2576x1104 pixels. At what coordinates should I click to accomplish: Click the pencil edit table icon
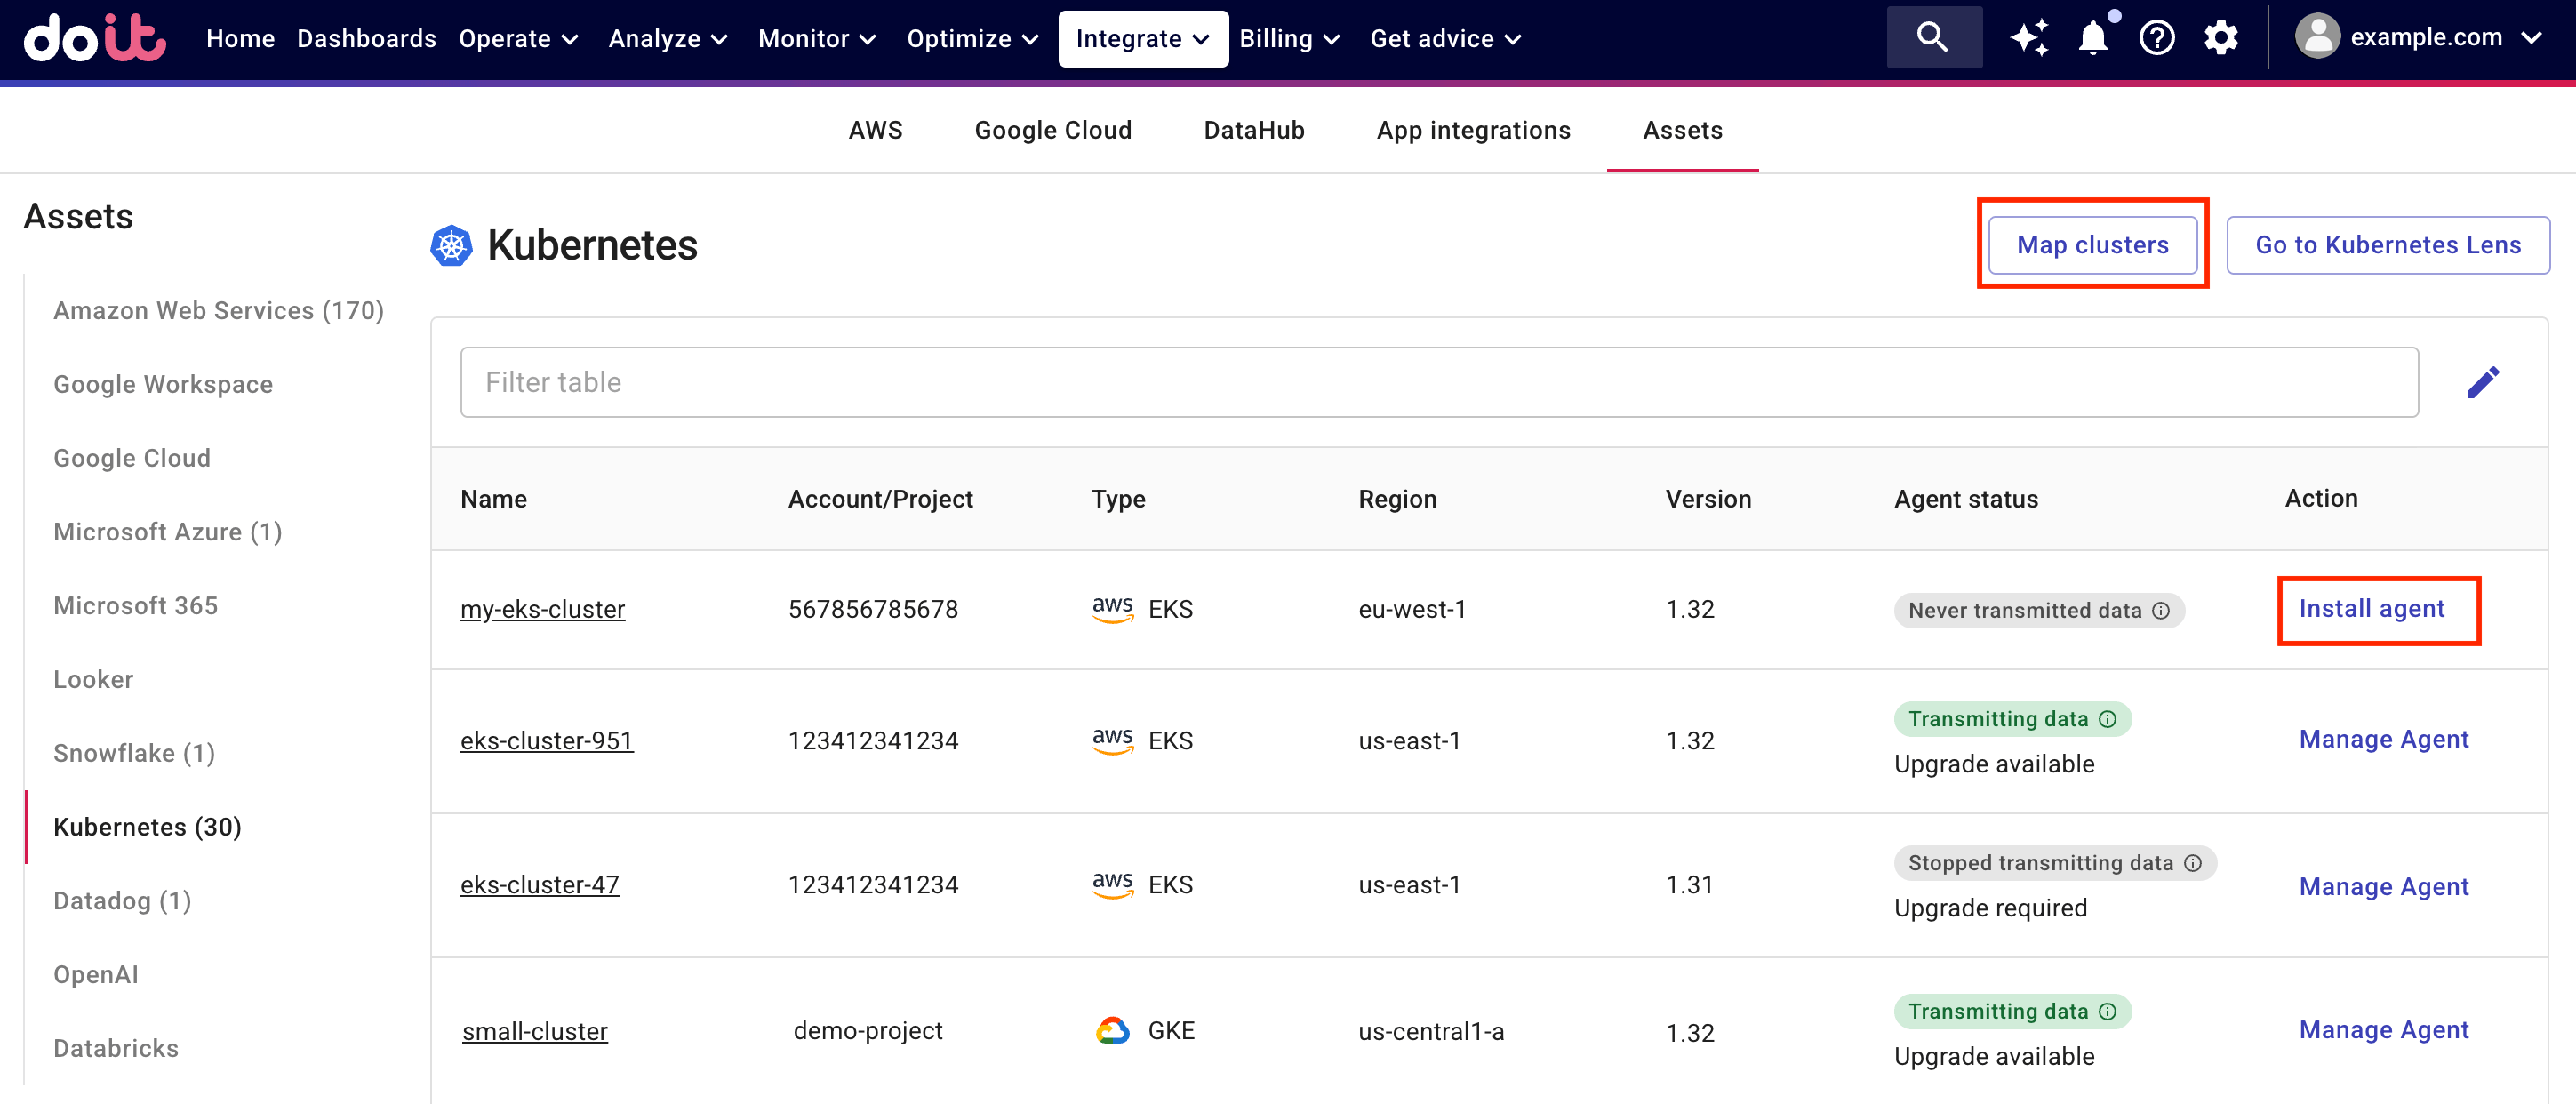coord(2482,382)
